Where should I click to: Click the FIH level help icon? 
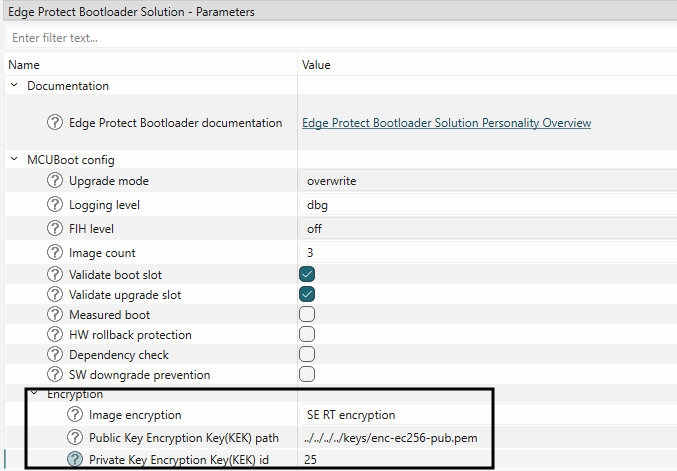coord(55,229)
